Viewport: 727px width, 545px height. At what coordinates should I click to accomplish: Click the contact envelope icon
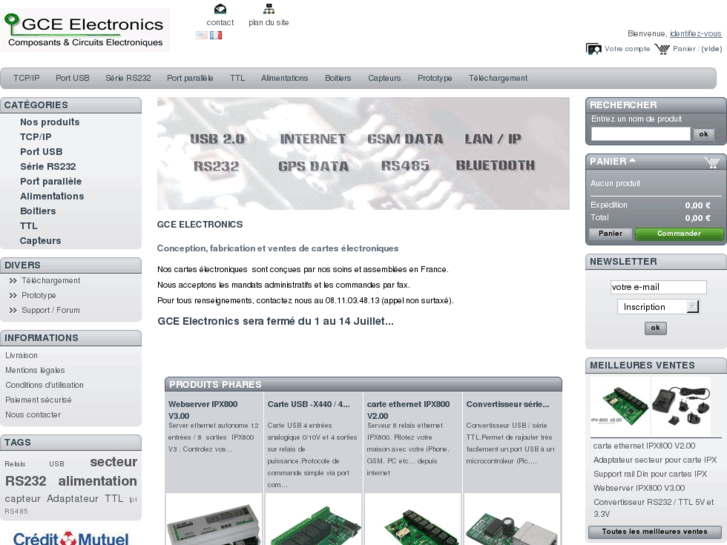click(220, 9)
